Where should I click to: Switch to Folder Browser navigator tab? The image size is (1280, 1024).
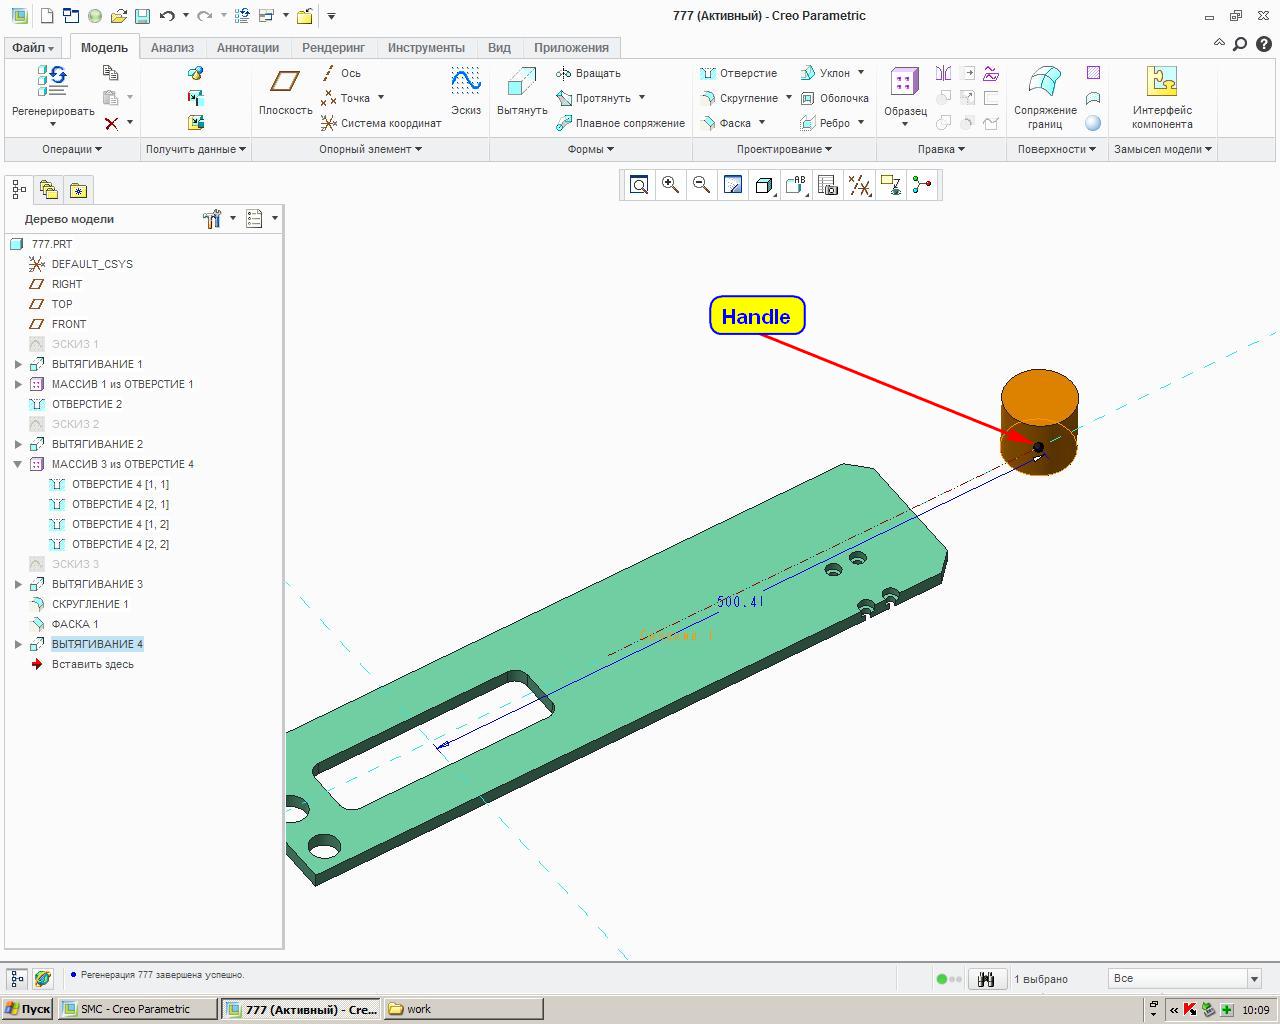(48, 190)
